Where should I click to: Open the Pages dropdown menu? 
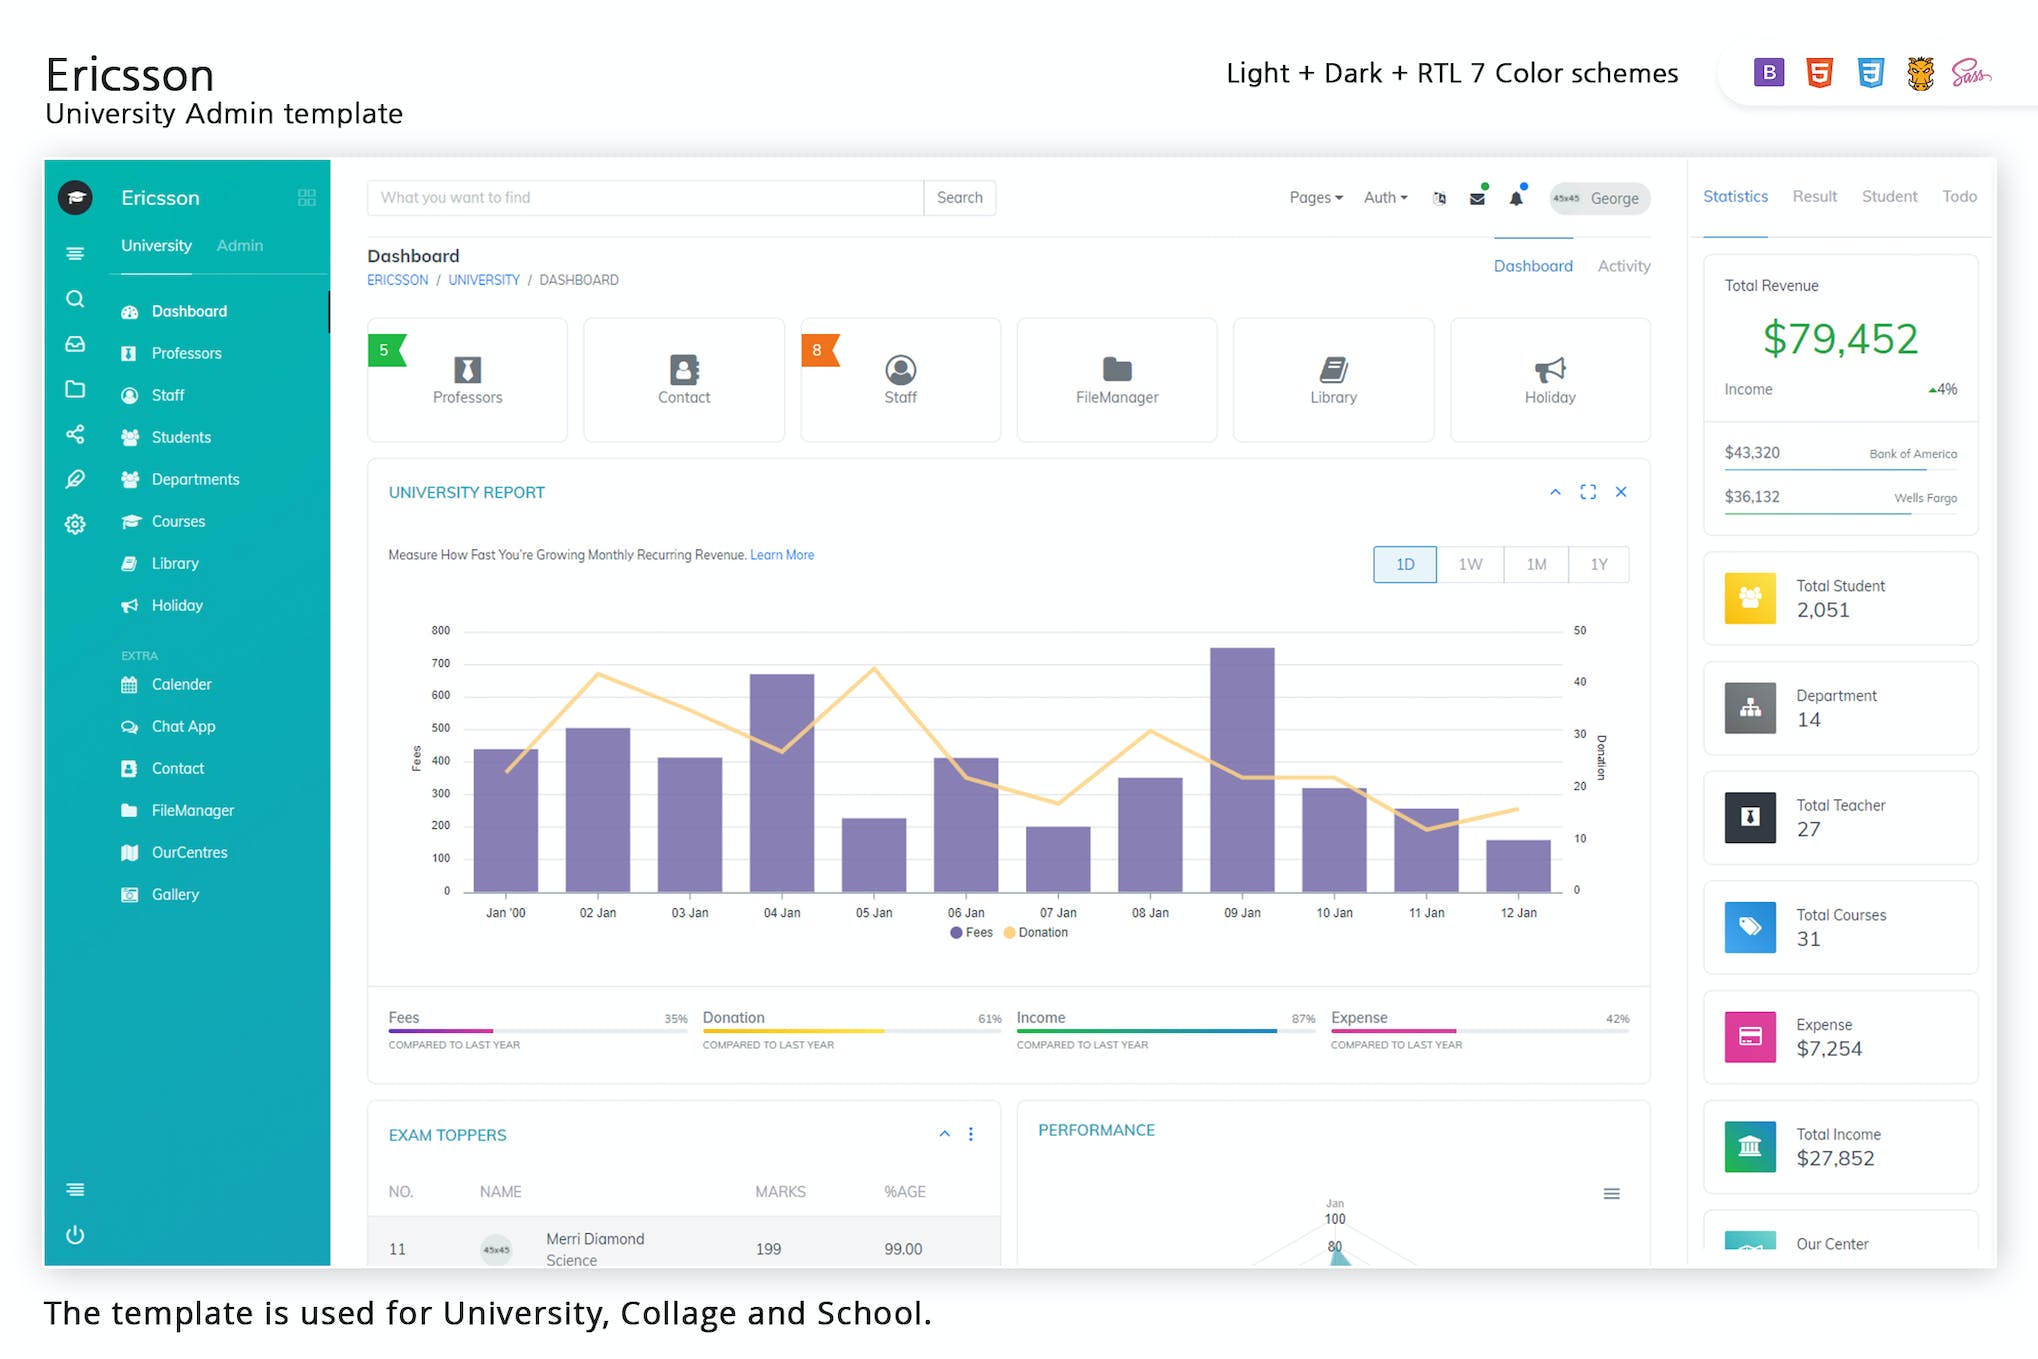tap(1315, 198)
